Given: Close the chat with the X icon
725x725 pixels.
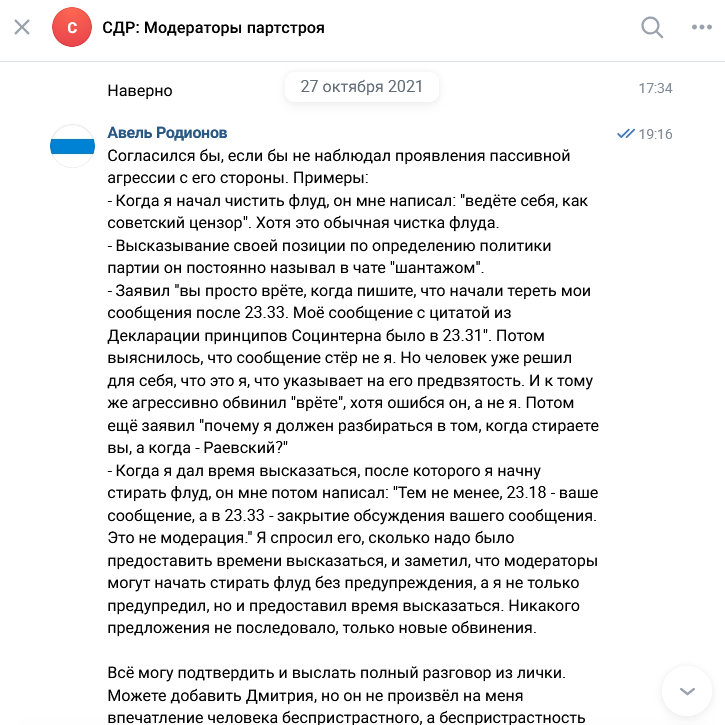Looking at the screenshot, I should pos(22,28).
